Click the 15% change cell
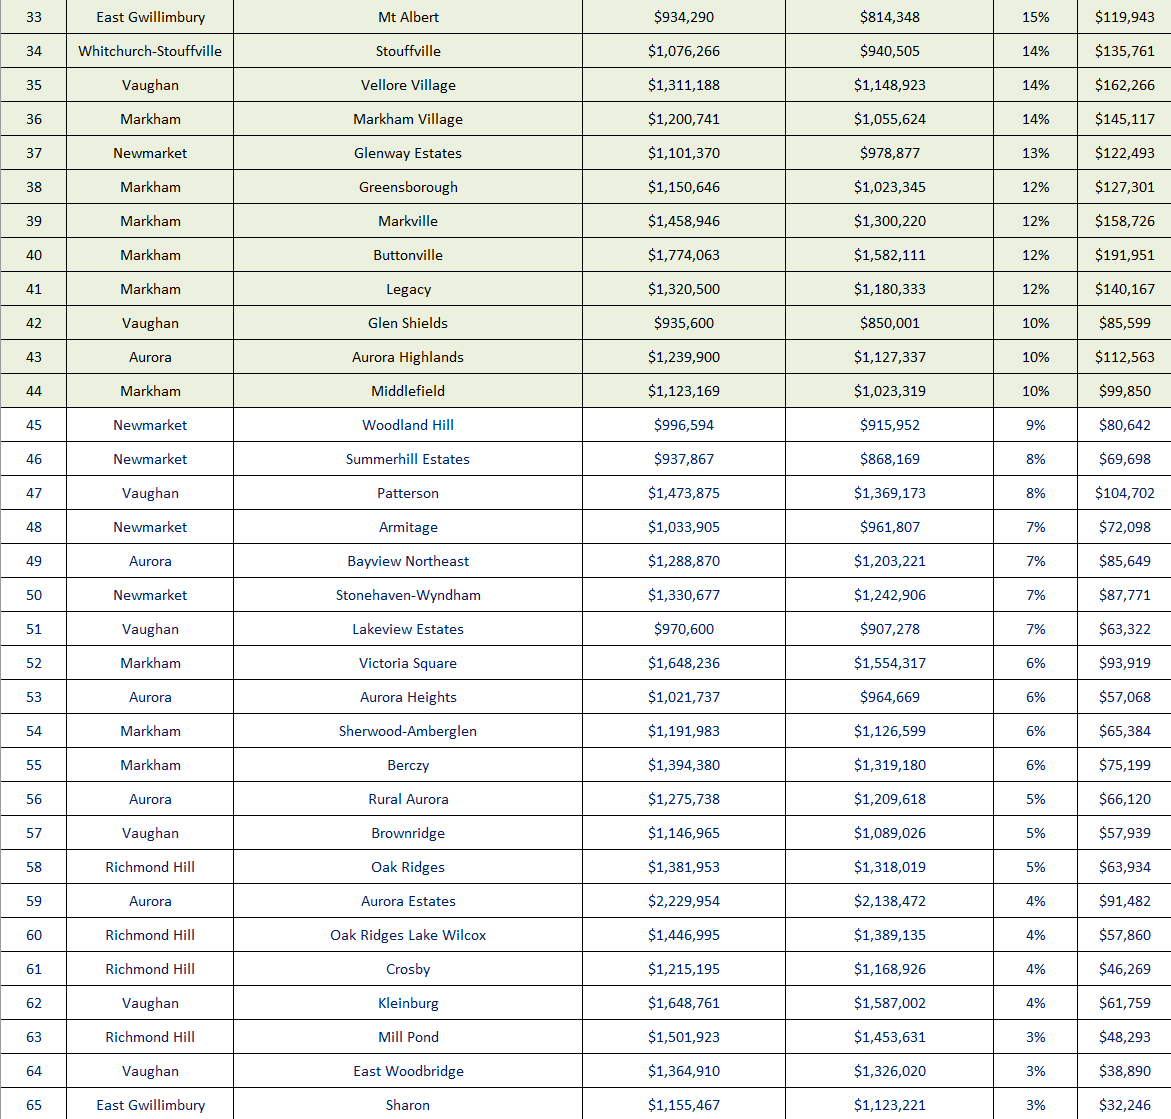 click(x=1035, y=17)
